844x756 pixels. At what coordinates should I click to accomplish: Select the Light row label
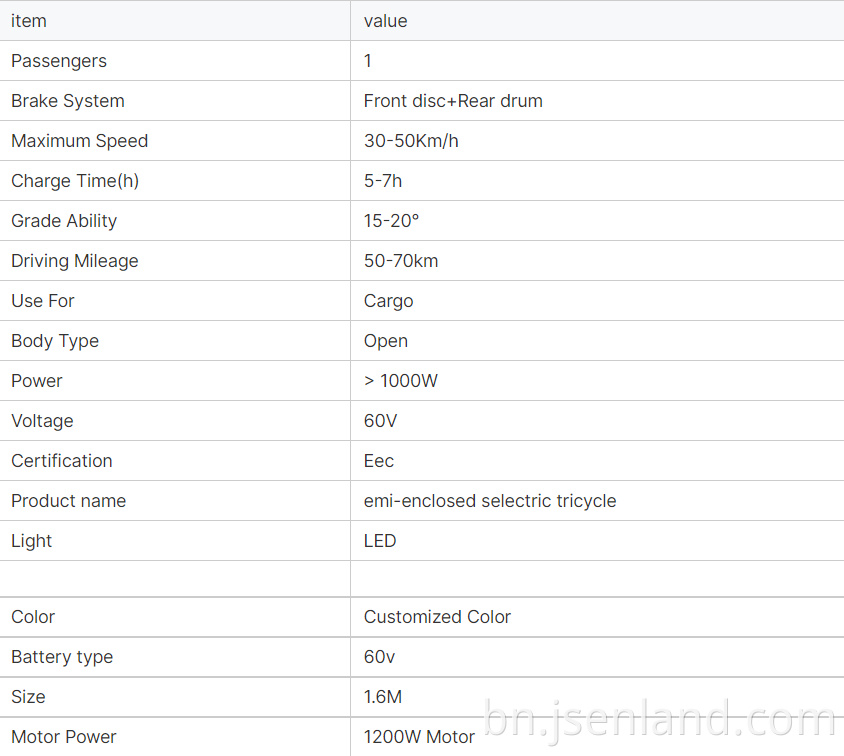pyautogui.click(x=32, y=541)
